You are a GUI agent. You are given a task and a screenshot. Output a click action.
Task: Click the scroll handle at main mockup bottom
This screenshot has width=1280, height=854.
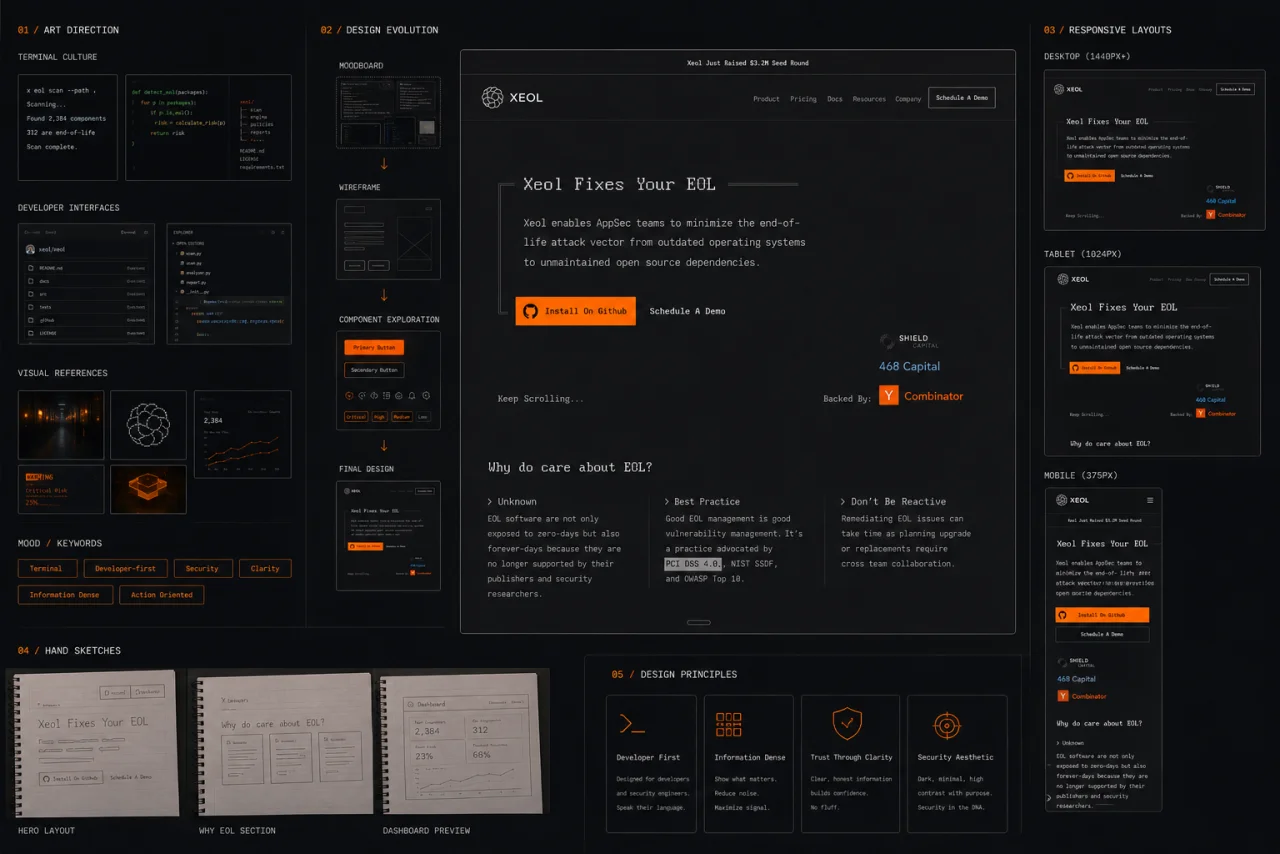pyautogui.click(x=699, y=622)
